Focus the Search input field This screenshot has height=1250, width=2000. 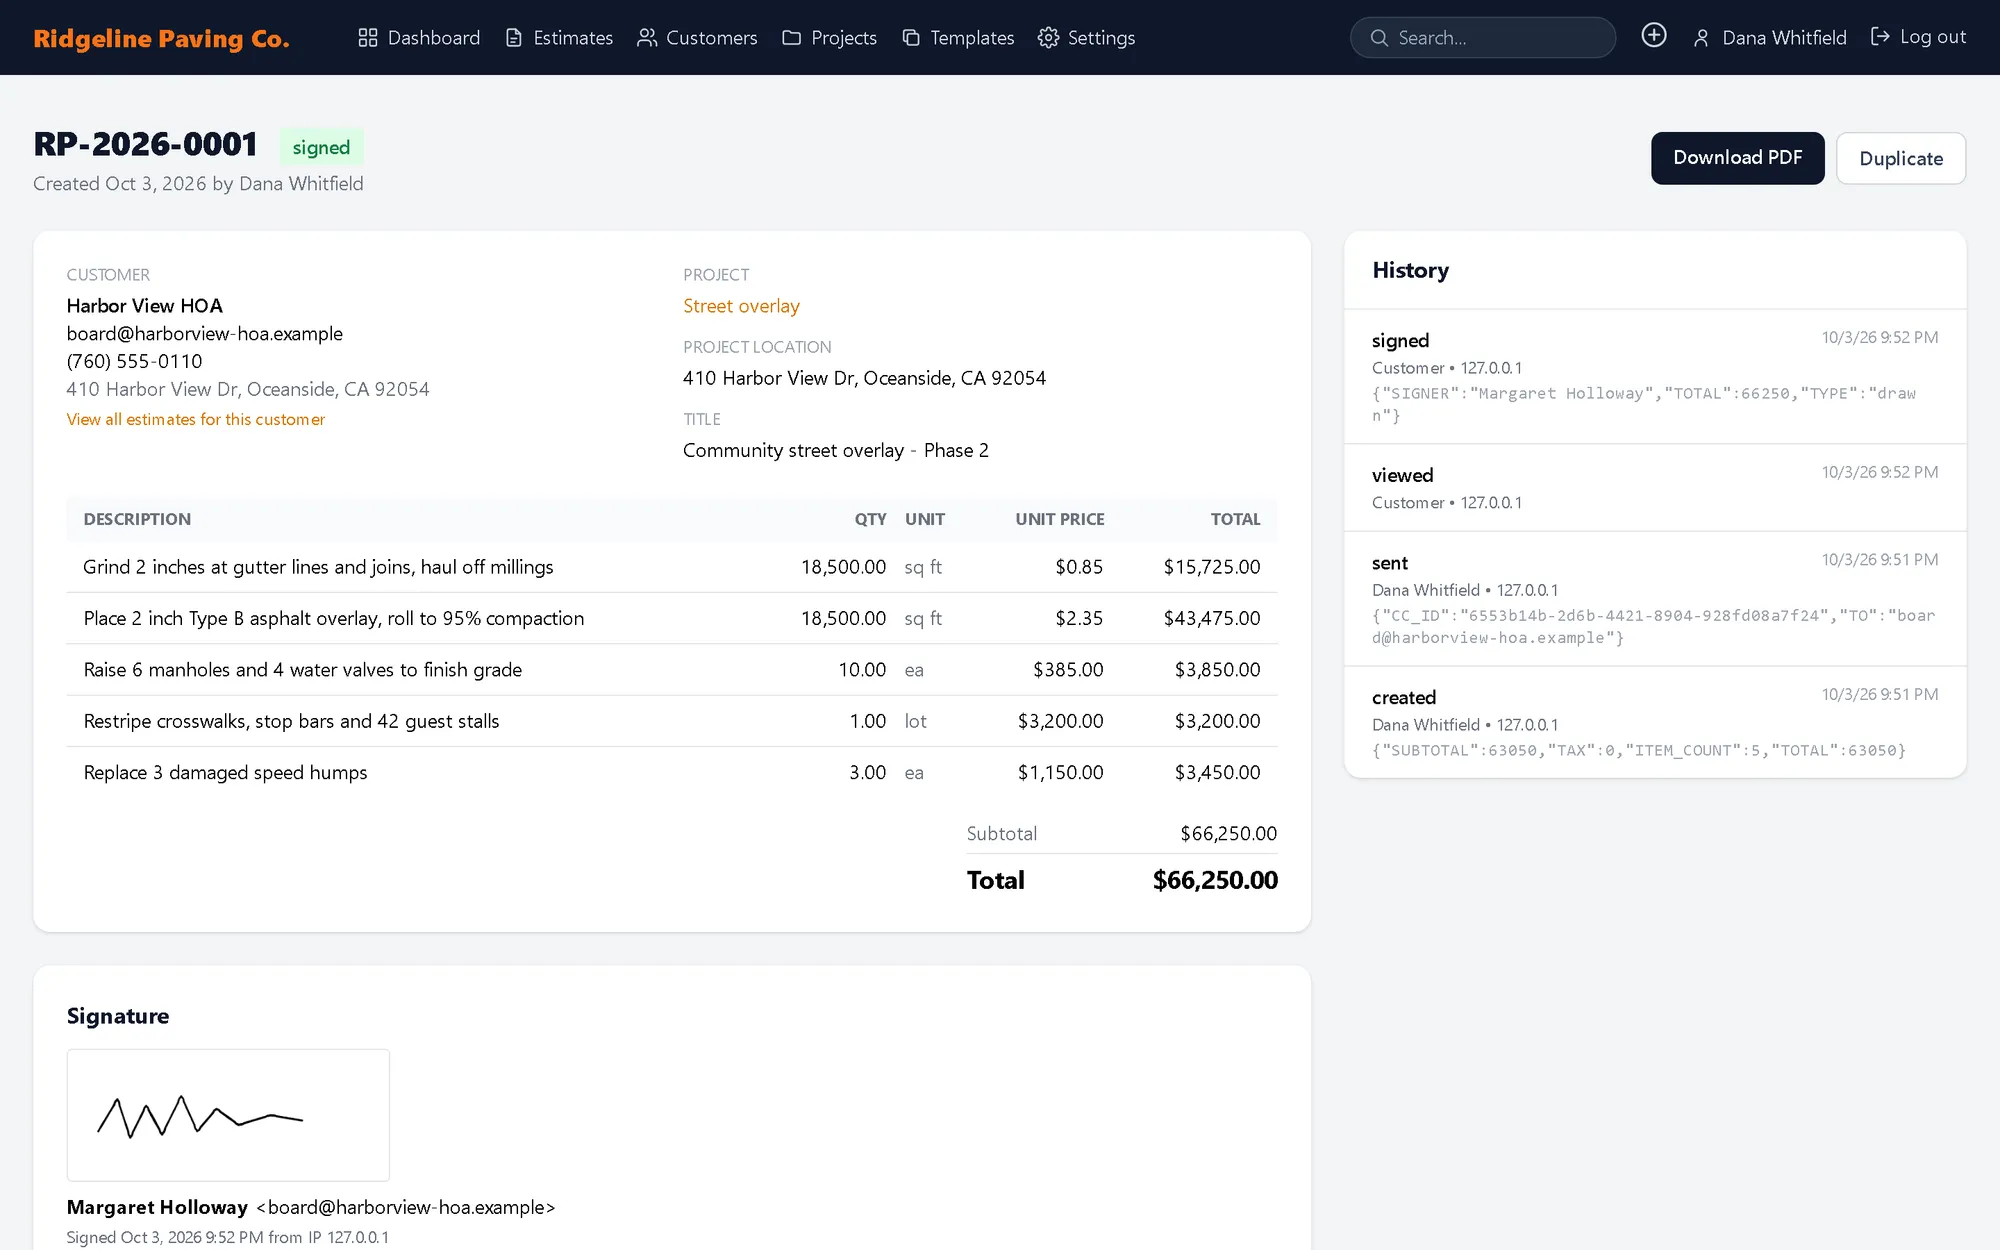click(1483, 38)
